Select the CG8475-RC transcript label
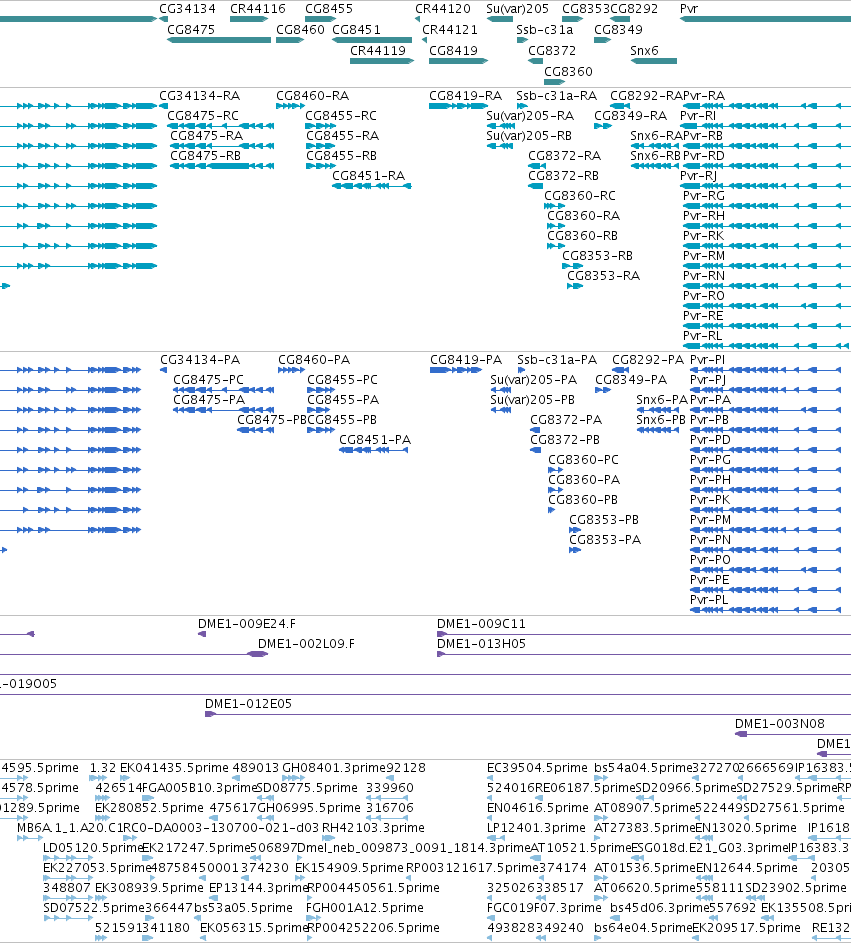The height and width of the screenshot is (943, 851). [x=203, y=116]
